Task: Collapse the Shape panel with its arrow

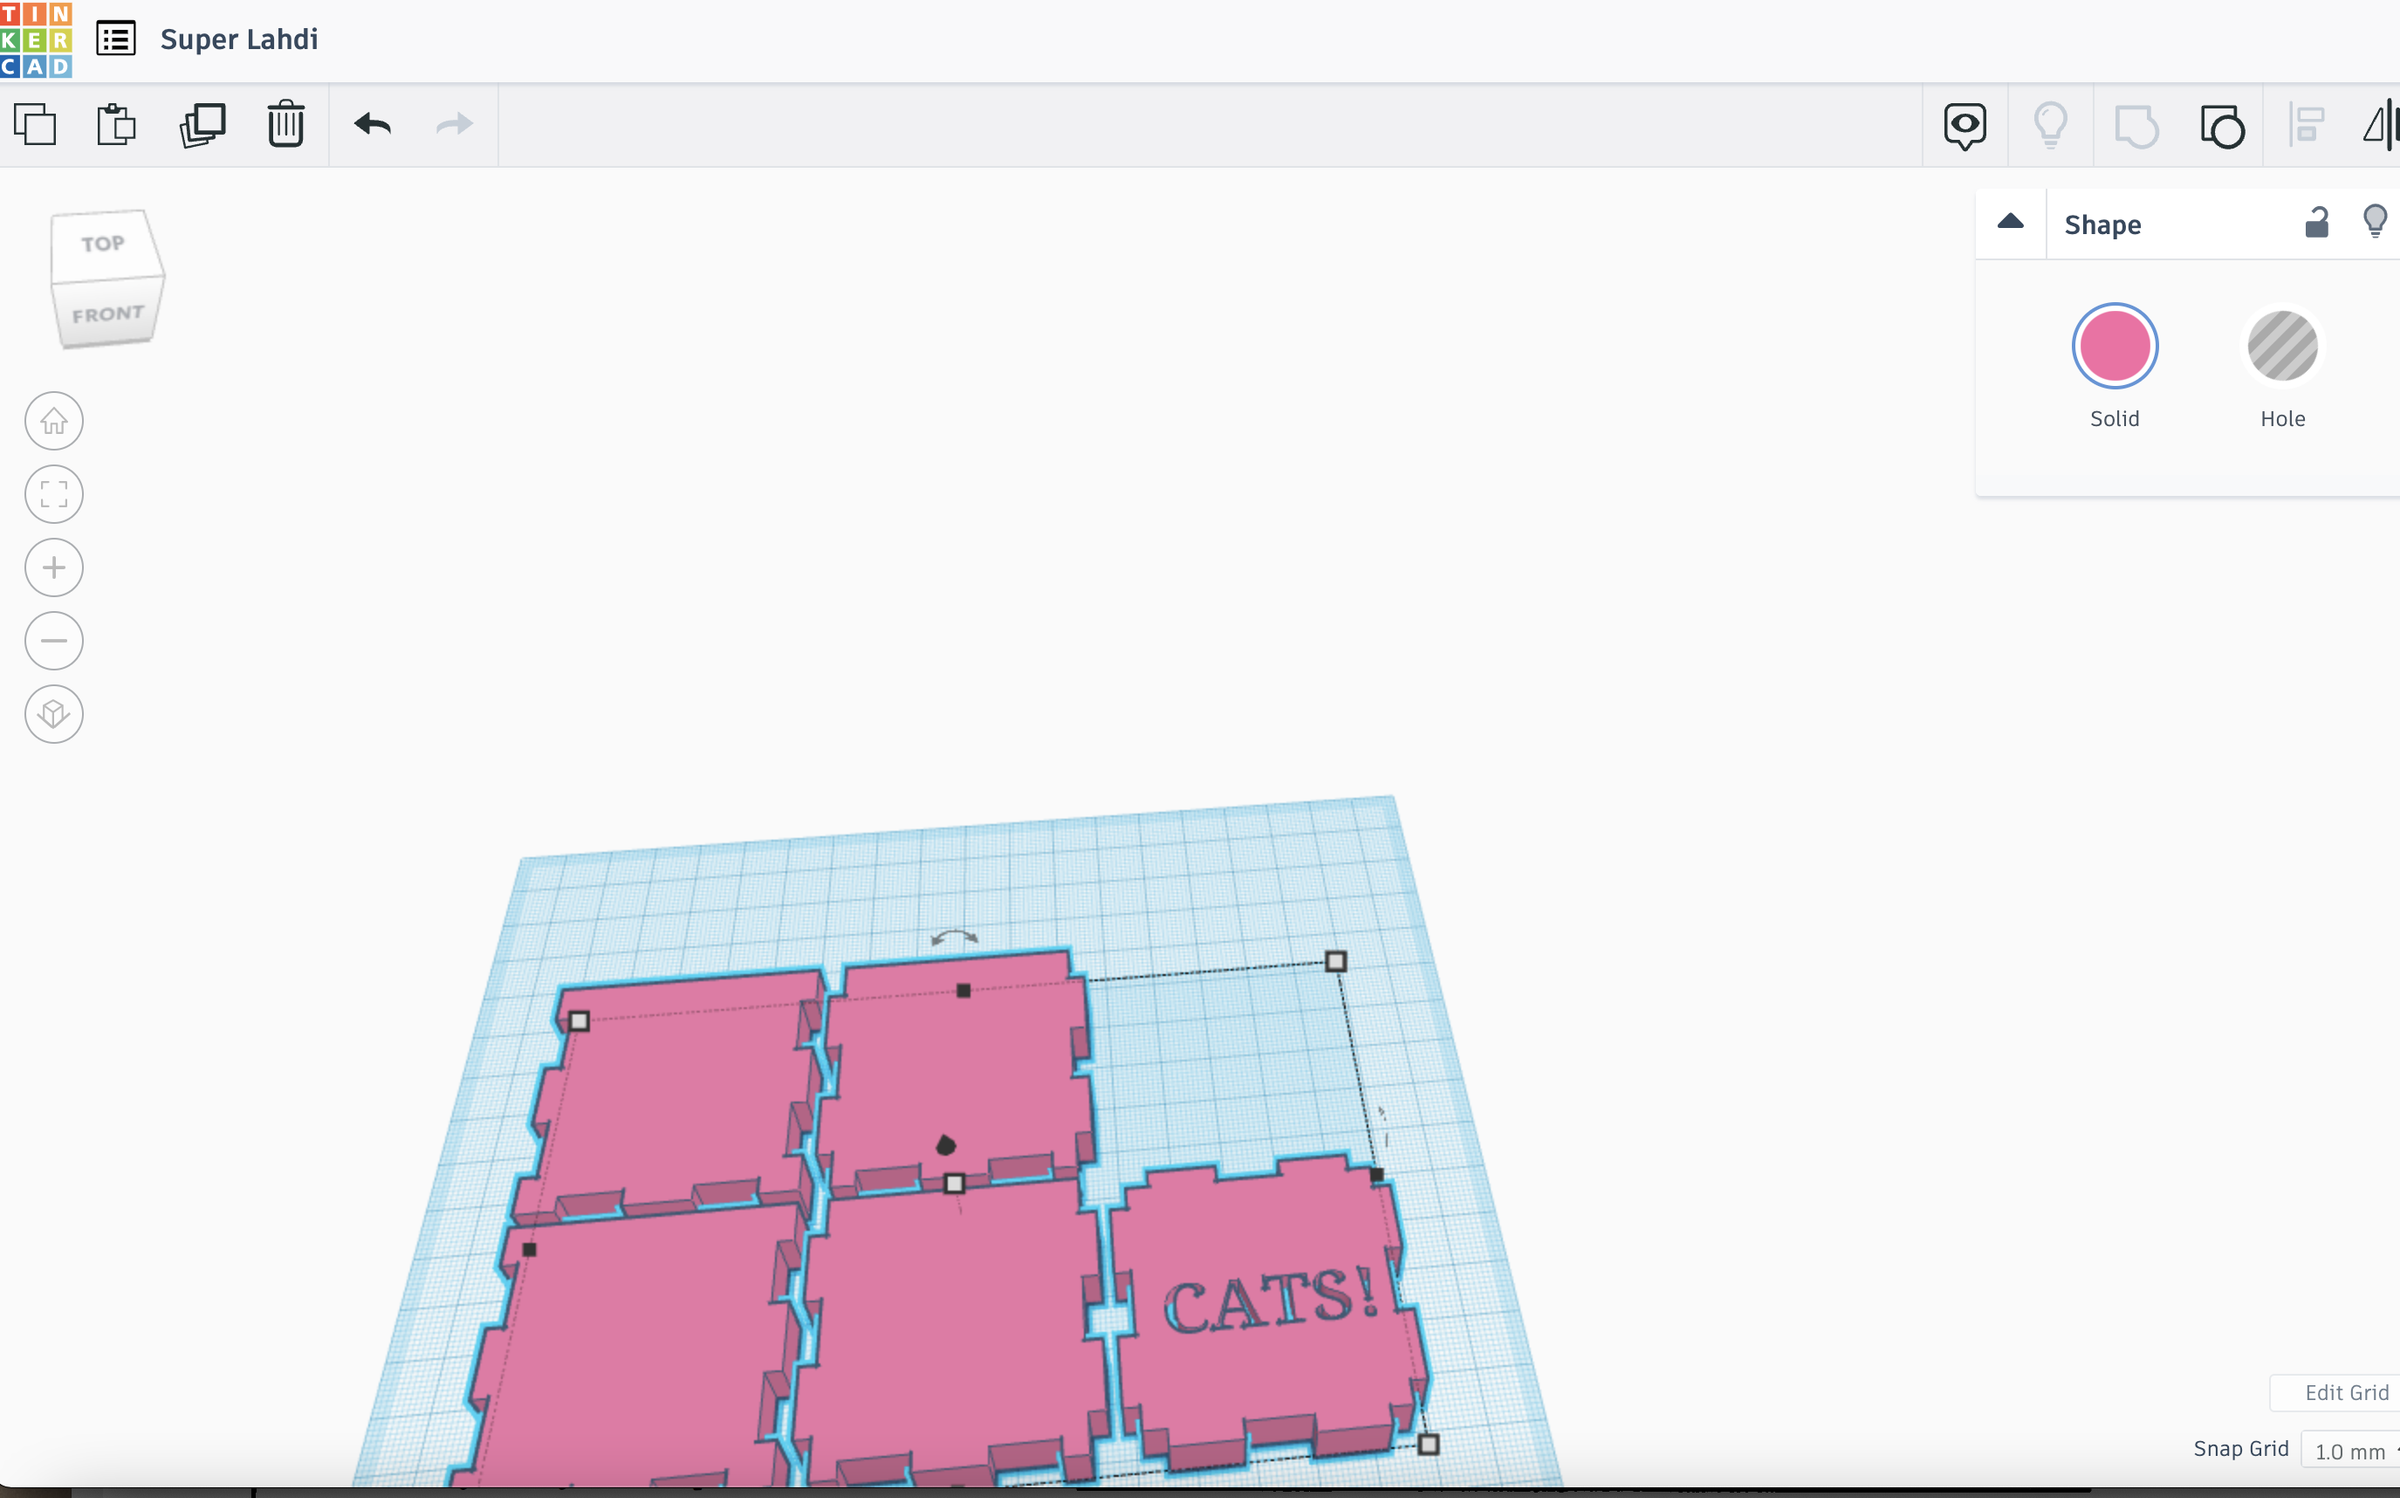Action: point(2011,222)
